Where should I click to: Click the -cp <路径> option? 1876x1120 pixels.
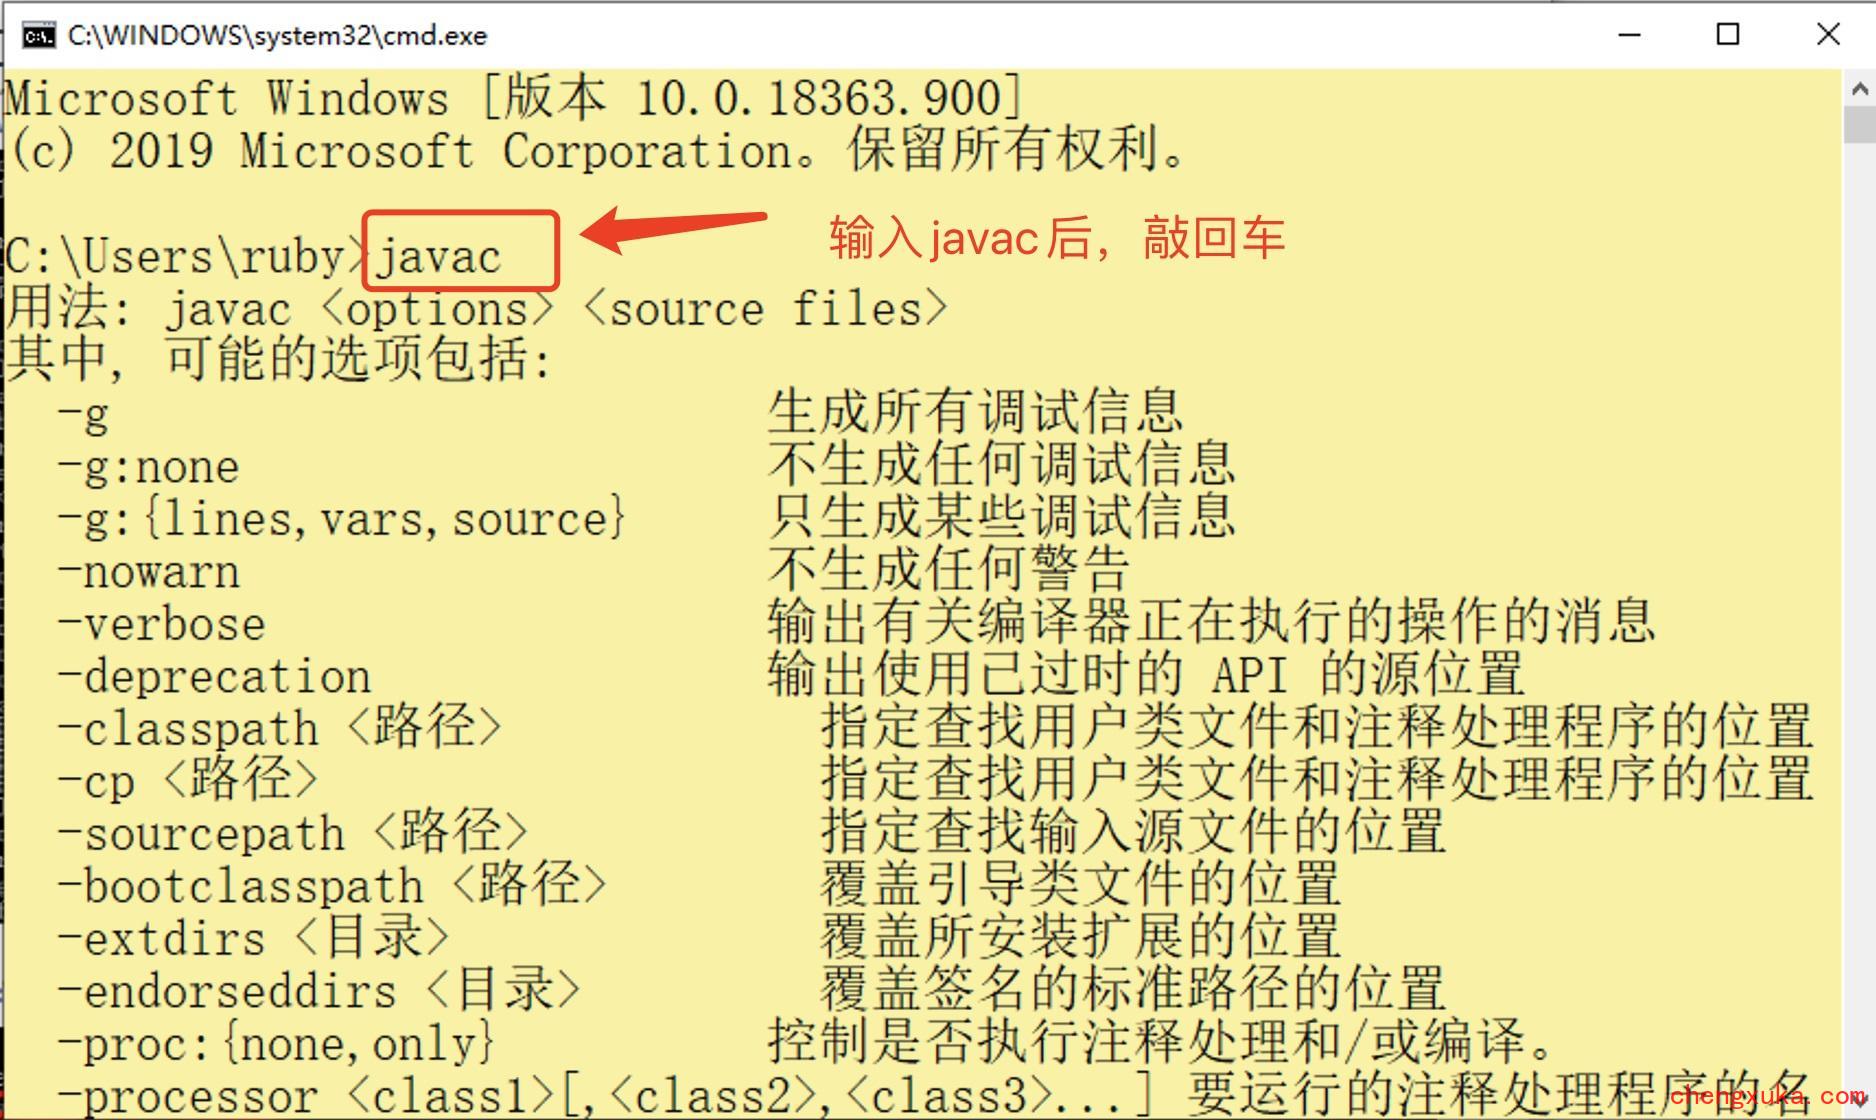coord(188,781)
